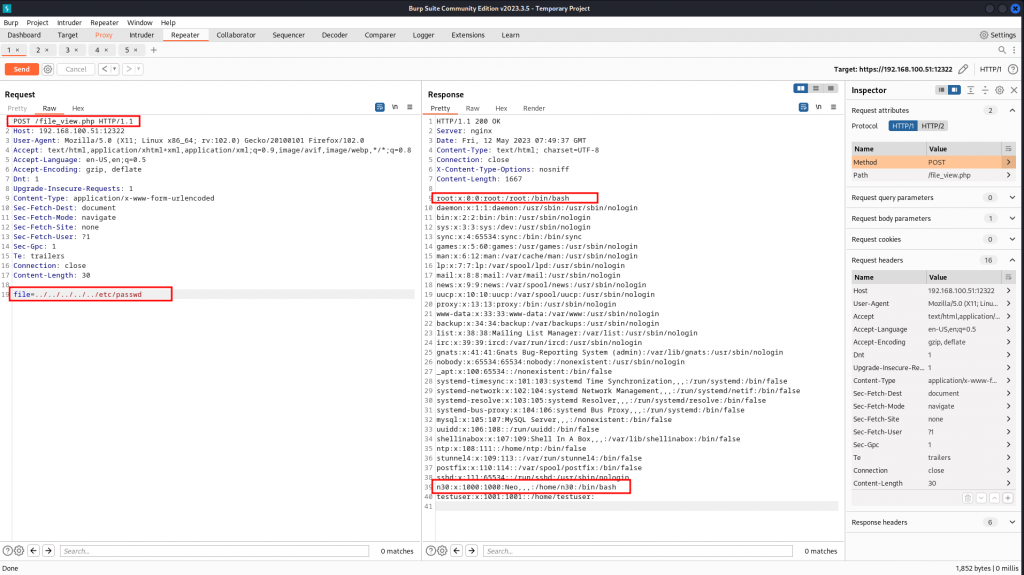The height and width of the screenshot is (575, 1024).
Task: Open Request search help icon
Action: pos(7,551)
